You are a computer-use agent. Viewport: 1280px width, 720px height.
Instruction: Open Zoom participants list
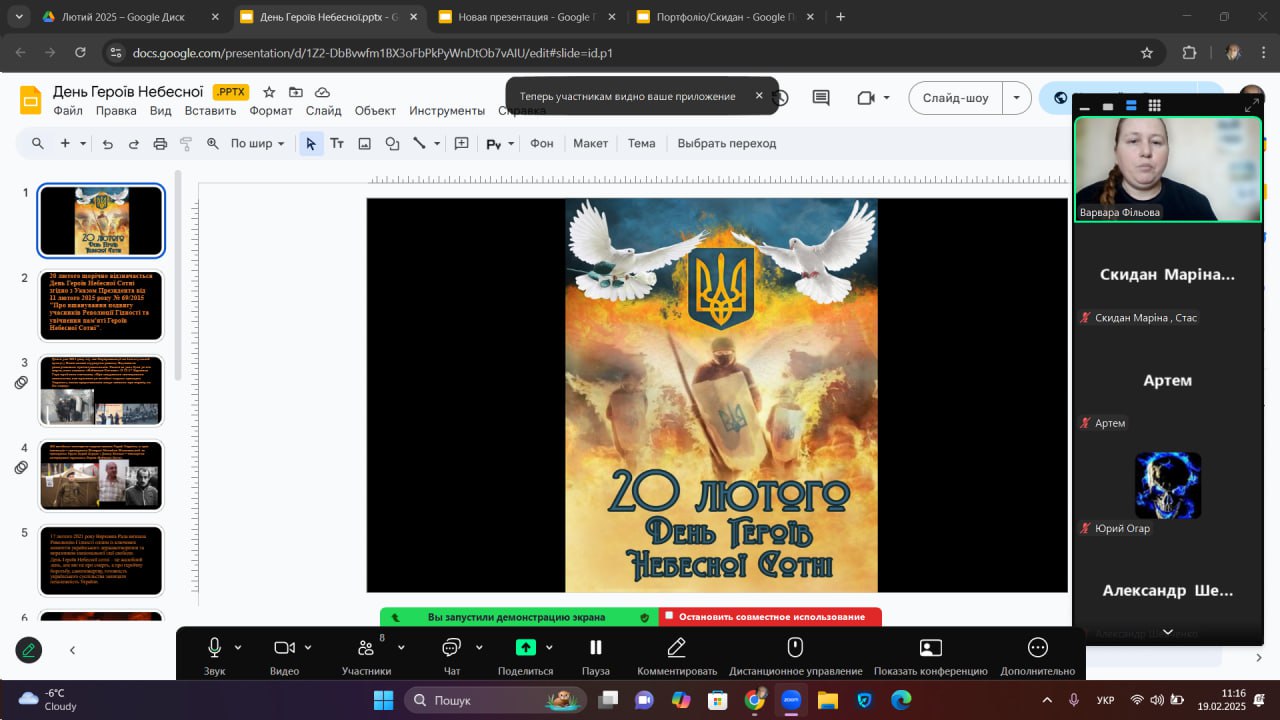point(366,655)
